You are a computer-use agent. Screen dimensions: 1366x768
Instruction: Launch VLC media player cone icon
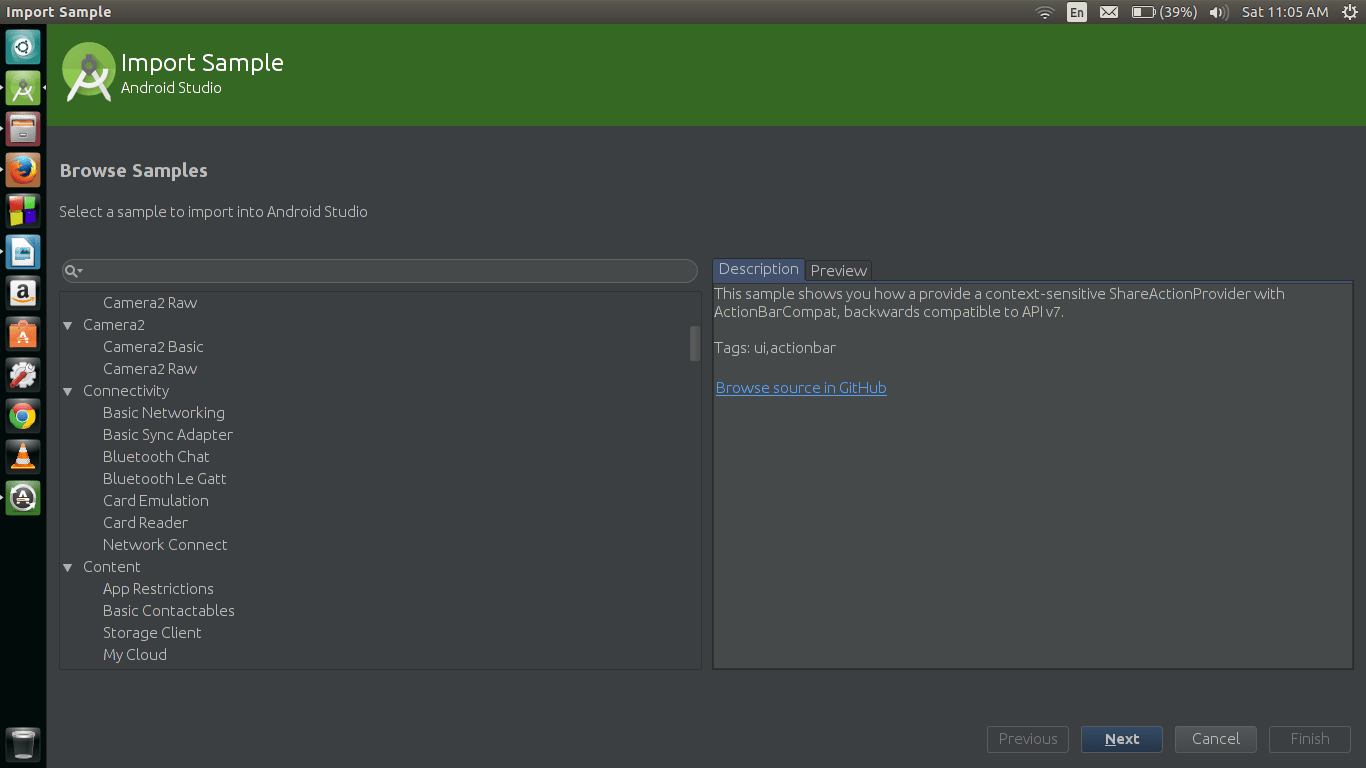point(23,457)
